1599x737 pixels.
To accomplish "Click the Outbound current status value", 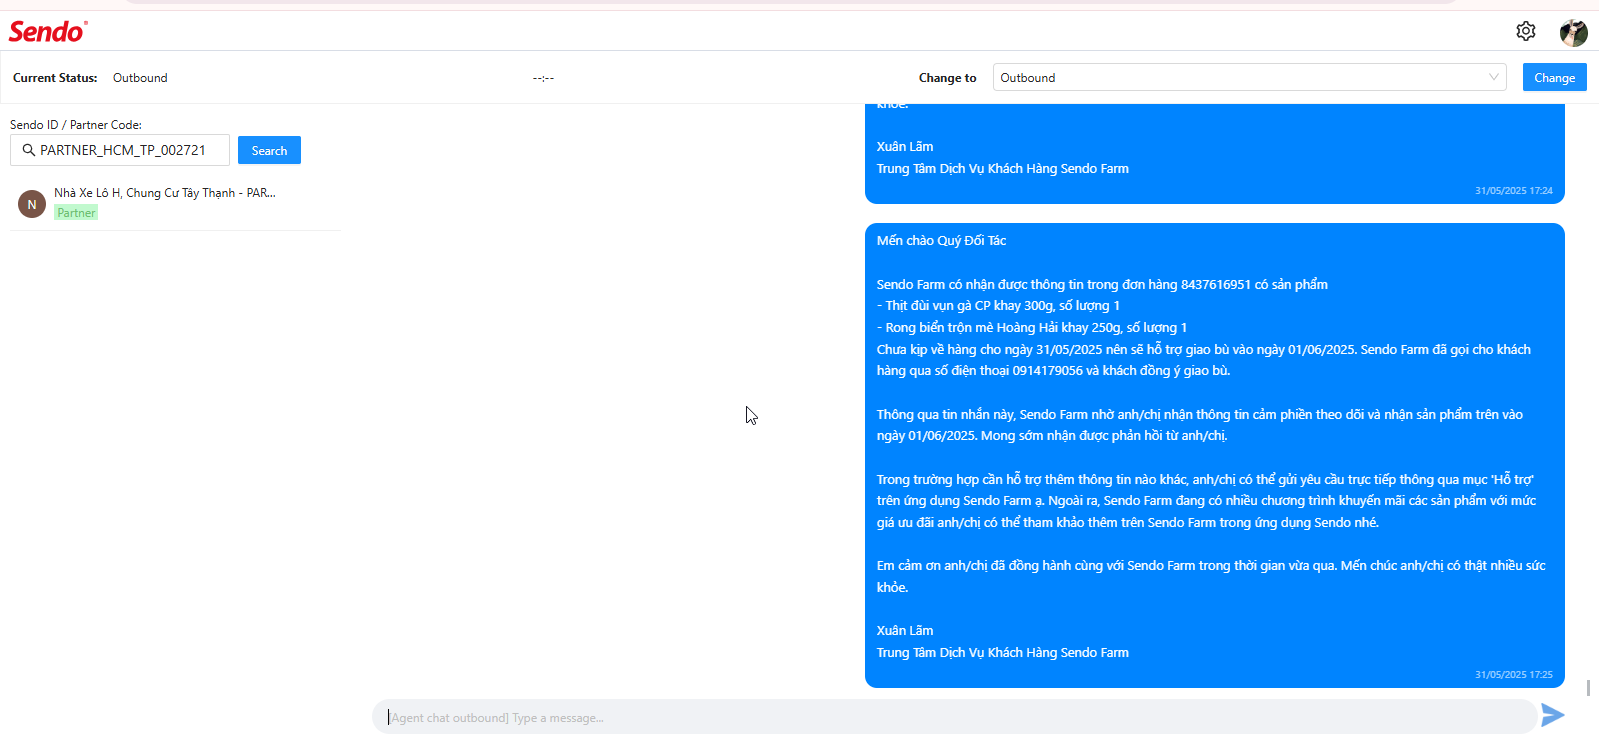I will (x=140, y=78).
